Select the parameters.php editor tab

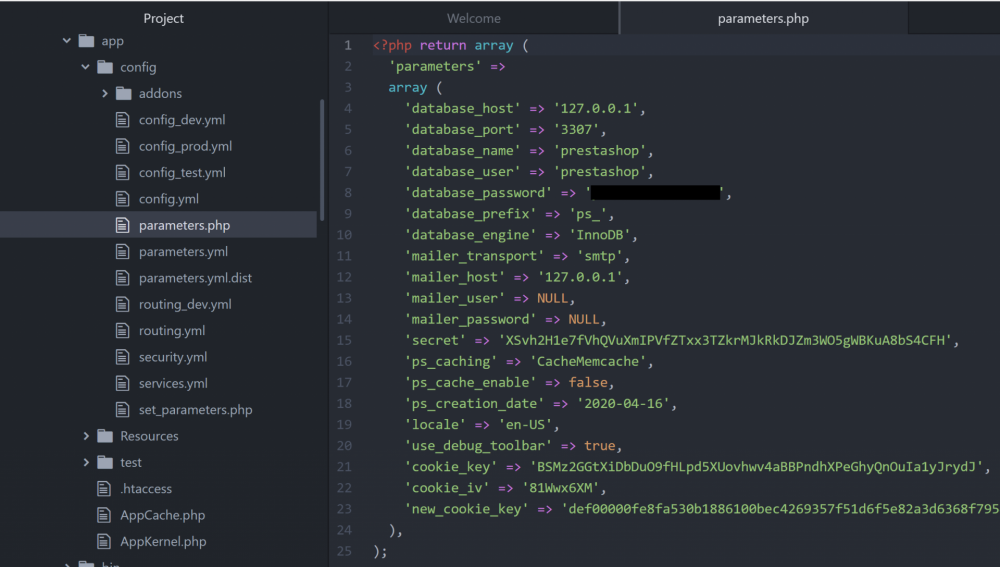[763, 18]
